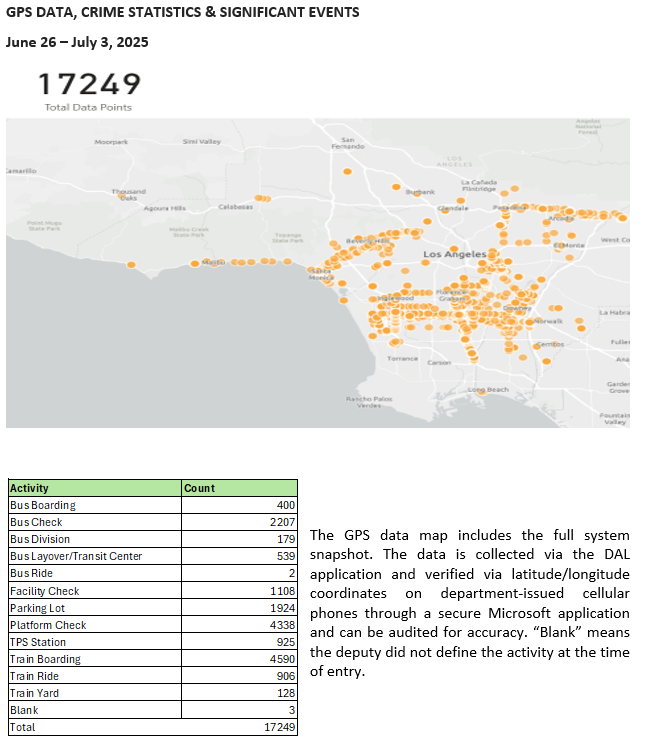The height and width of the screenshot is (744, 651).
Task: Click the Train Boarding activity cell
Action: (x=45, y=659)
